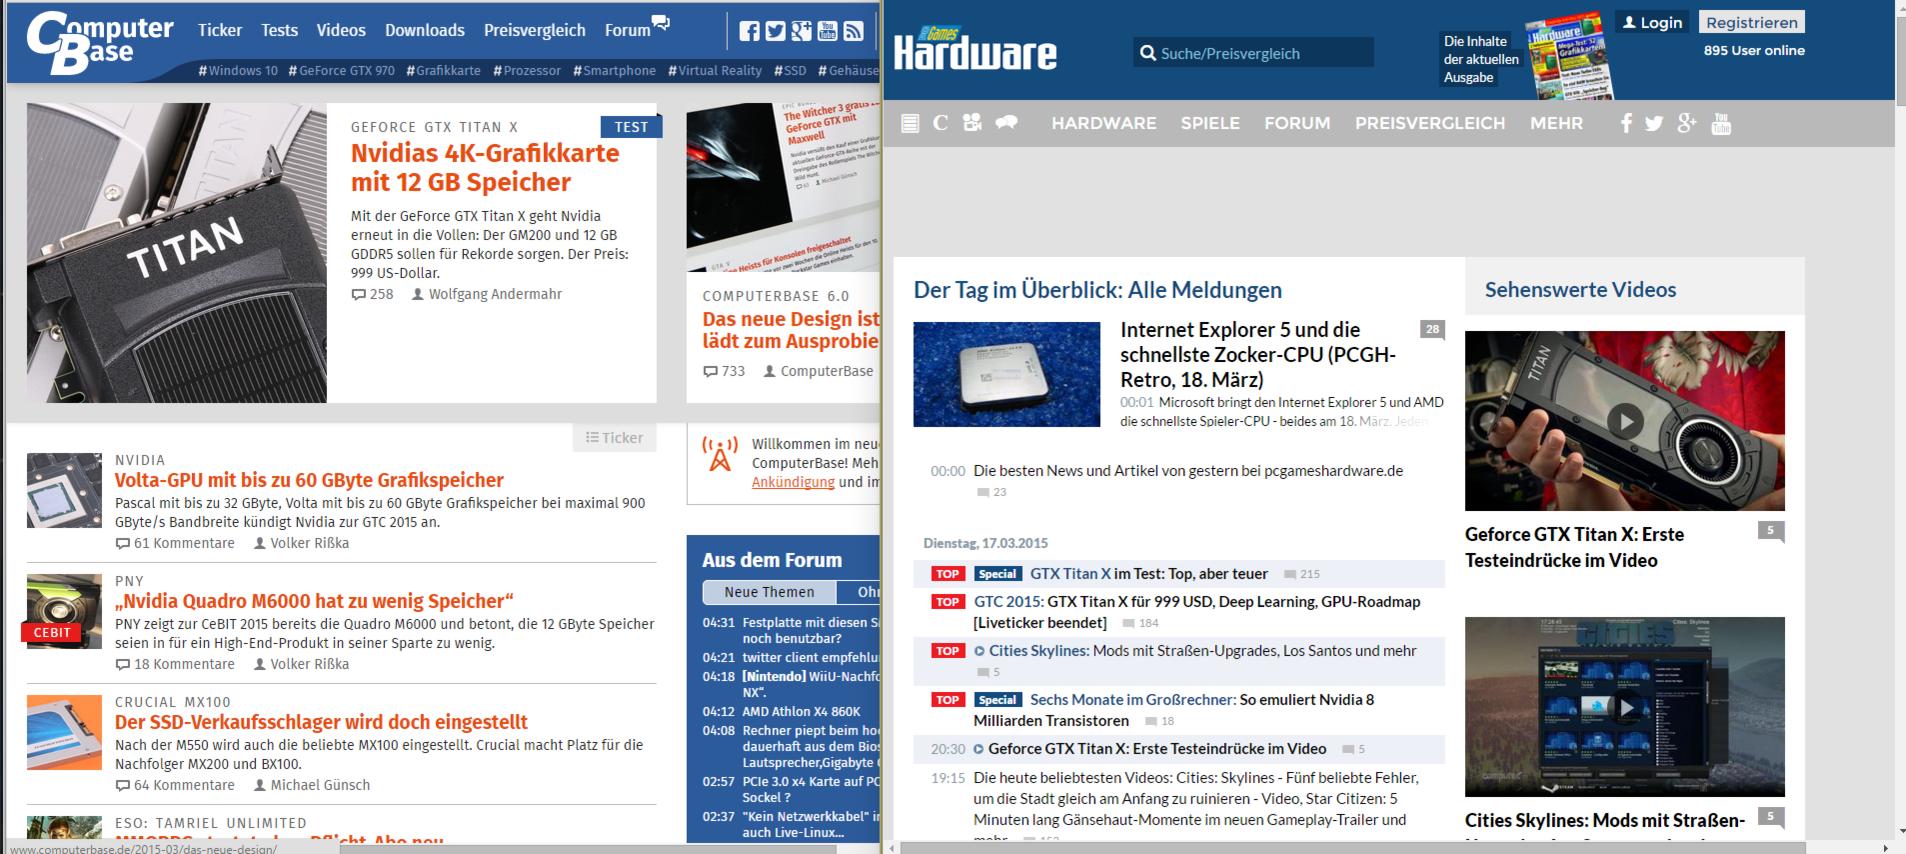Viewport: 1906px width, 854px height.
Task: Click the ComputerBase logo
Action: click(x=99, y=42)
